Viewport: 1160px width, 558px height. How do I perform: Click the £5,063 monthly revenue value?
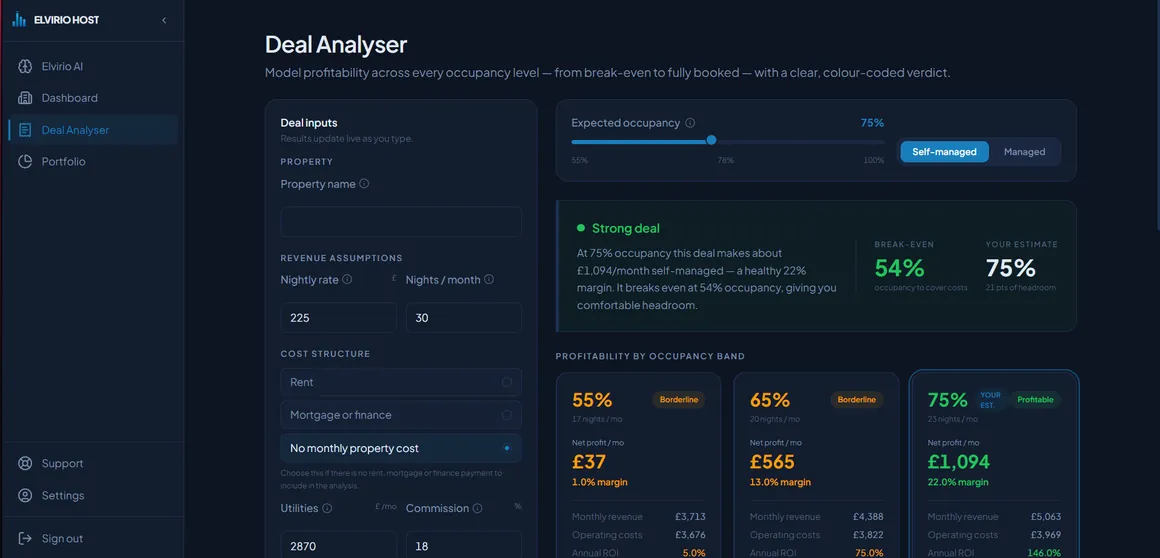click(x=1045, y=517)
